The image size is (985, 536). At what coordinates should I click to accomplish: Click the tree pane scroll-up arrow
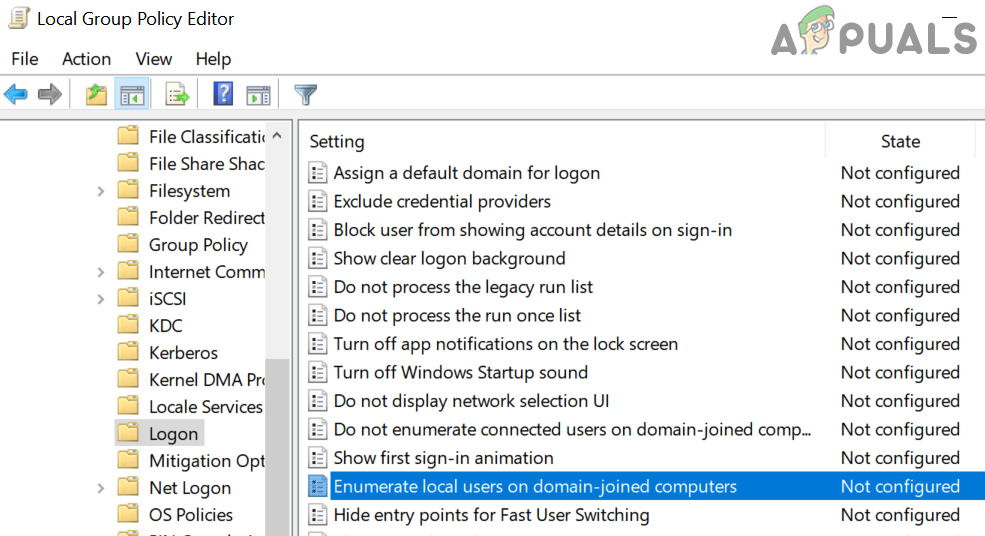(277, 136)
